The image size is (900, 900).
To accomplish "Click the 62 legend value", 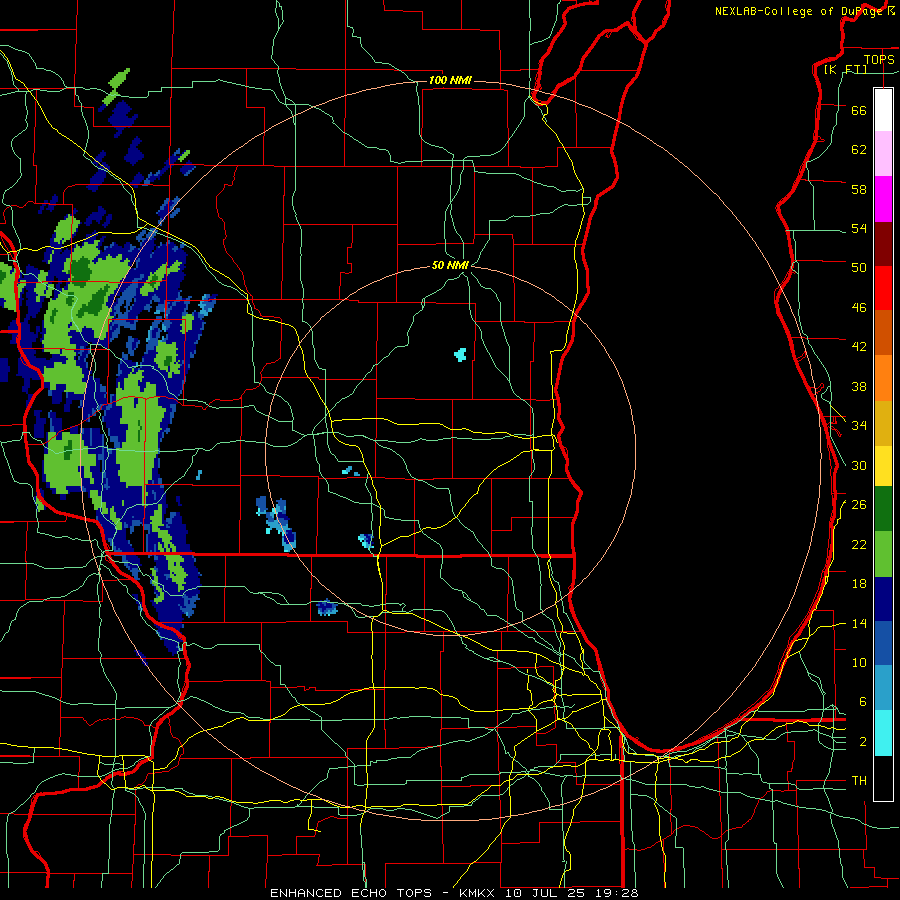I will pyautogui.click(x=859, y=150).
